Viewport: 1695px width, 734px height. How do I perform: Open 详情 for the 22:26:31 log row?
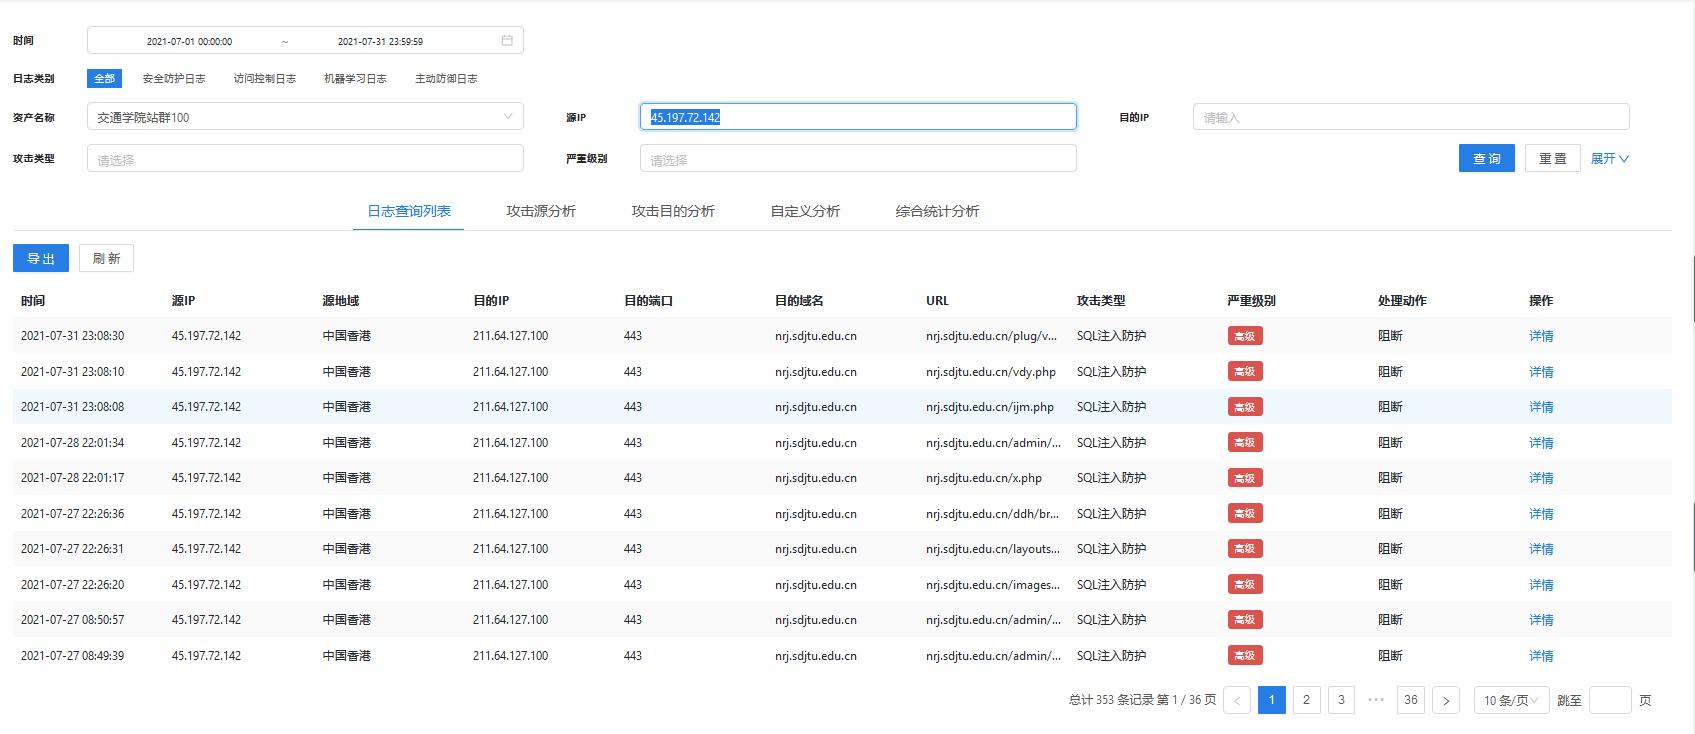point(1541,549)
